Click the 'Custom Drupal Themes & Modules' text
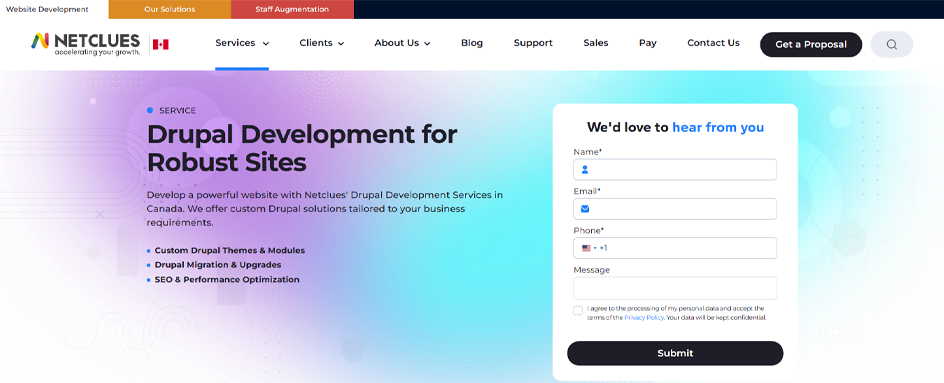944x383 pixels. click(x=230, y=251)
